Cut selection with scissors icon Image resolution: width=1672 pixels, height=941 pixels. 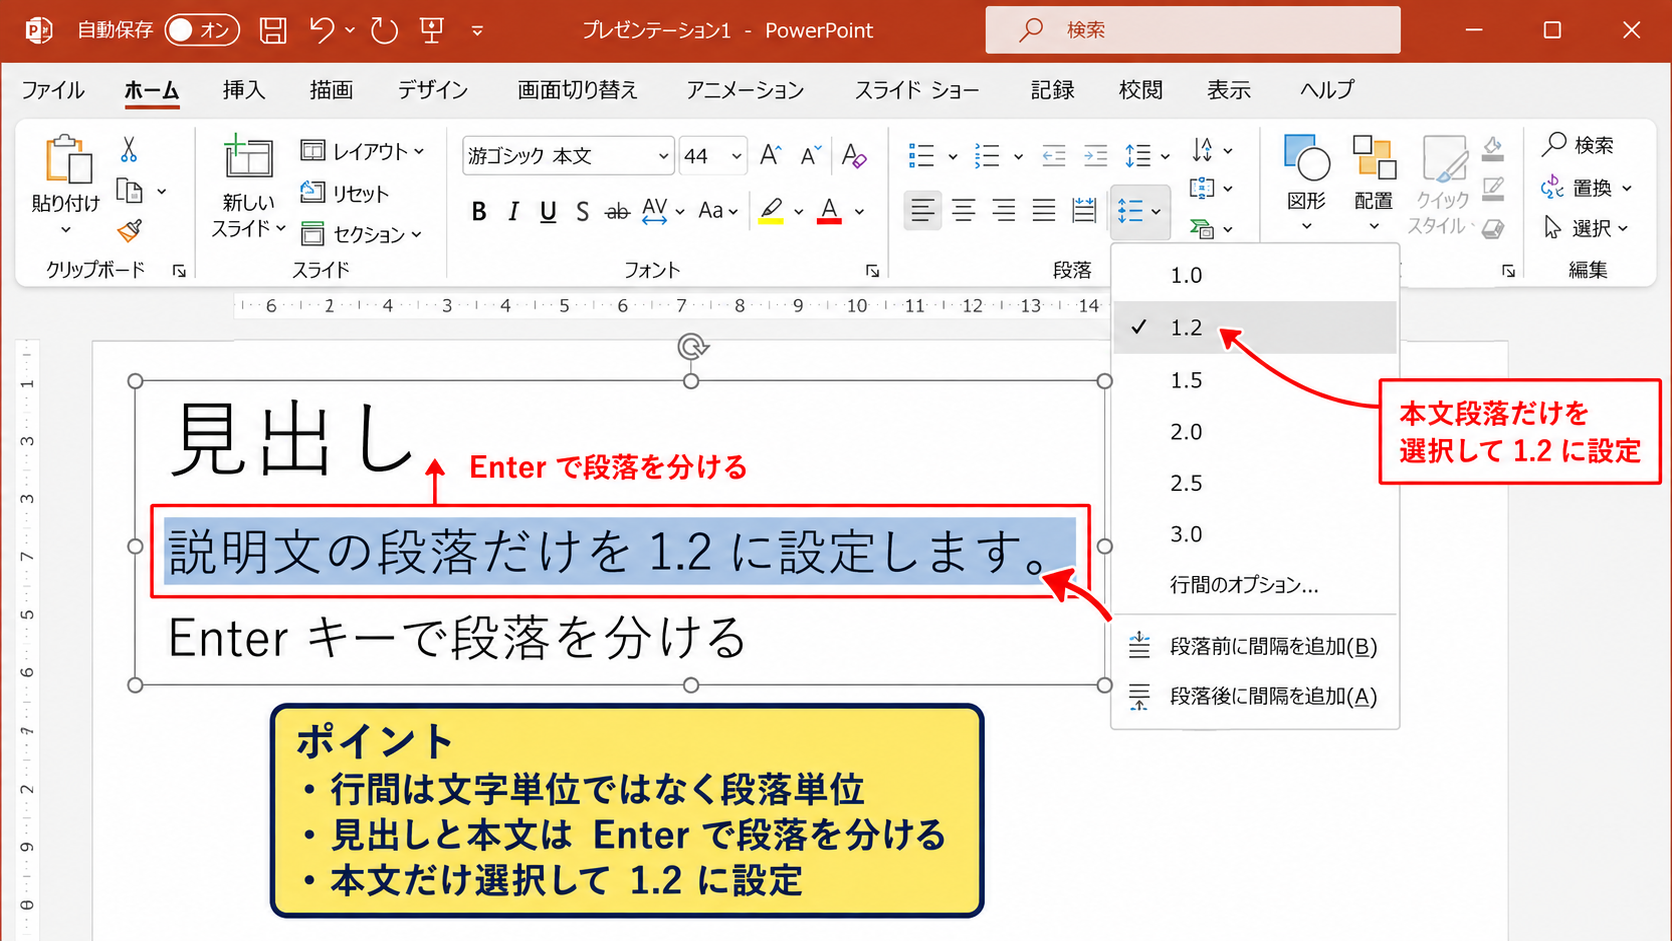pos(129,150)
